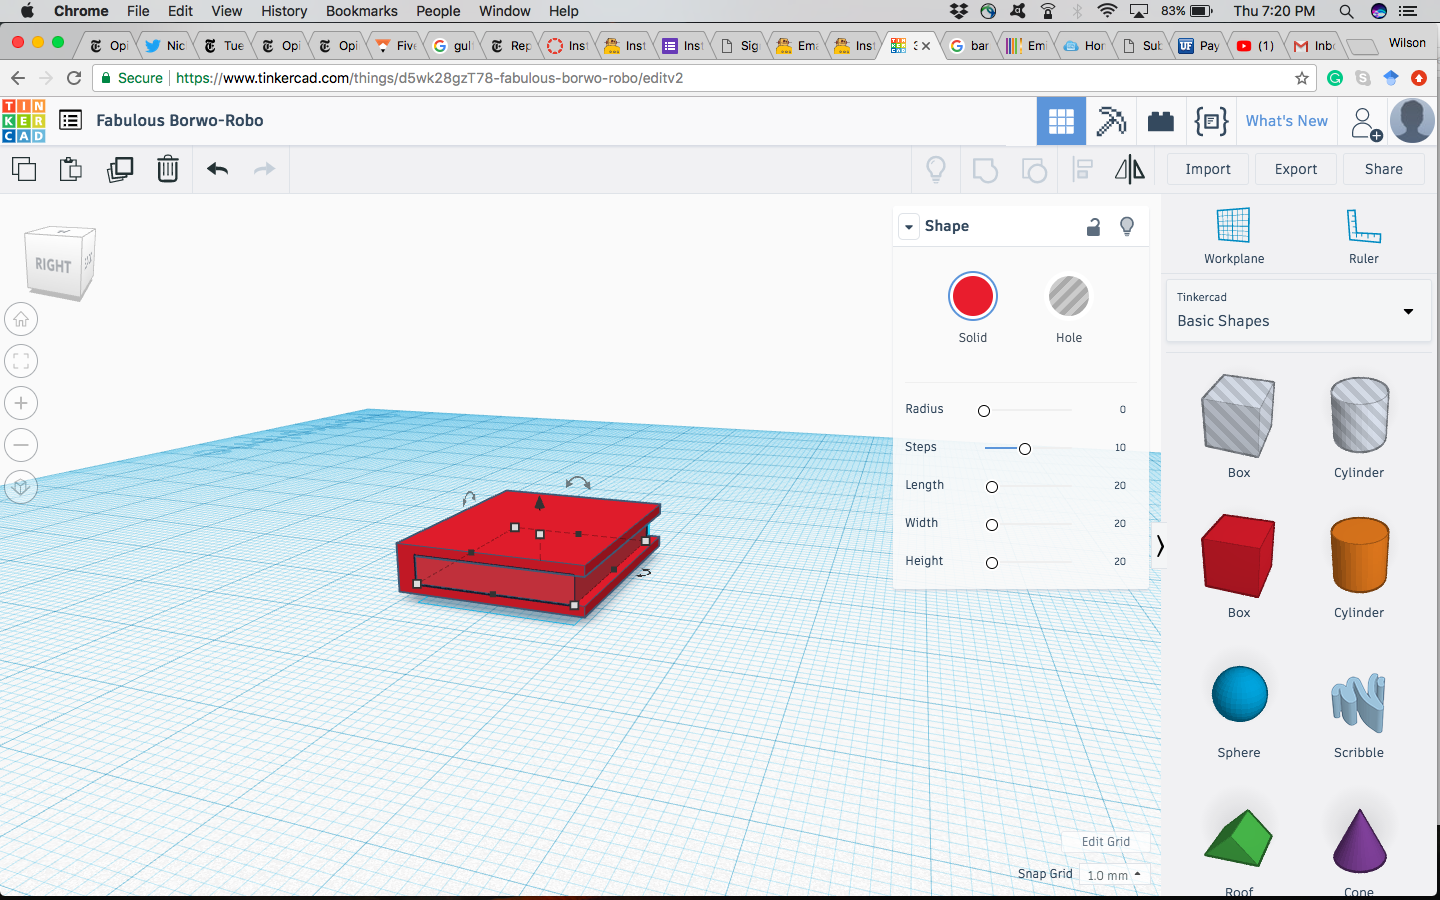Redo the last action
The width and height of the screenshot is (1440, 900).
264,169
